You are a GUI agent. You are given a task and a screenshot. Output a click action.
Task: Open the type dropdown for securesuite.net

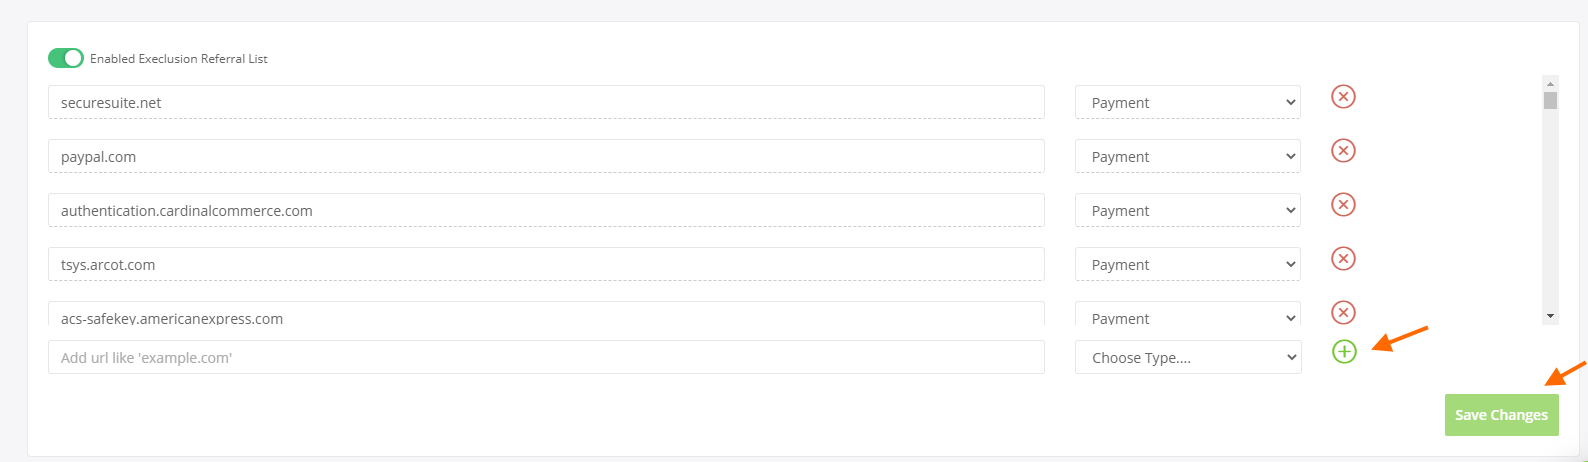[1187, 103]
